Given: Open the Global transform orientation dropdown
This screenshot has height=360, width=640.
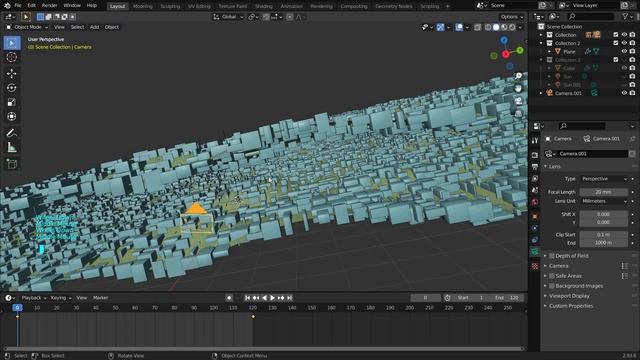Looking at the screenshot, I should 228,17.
